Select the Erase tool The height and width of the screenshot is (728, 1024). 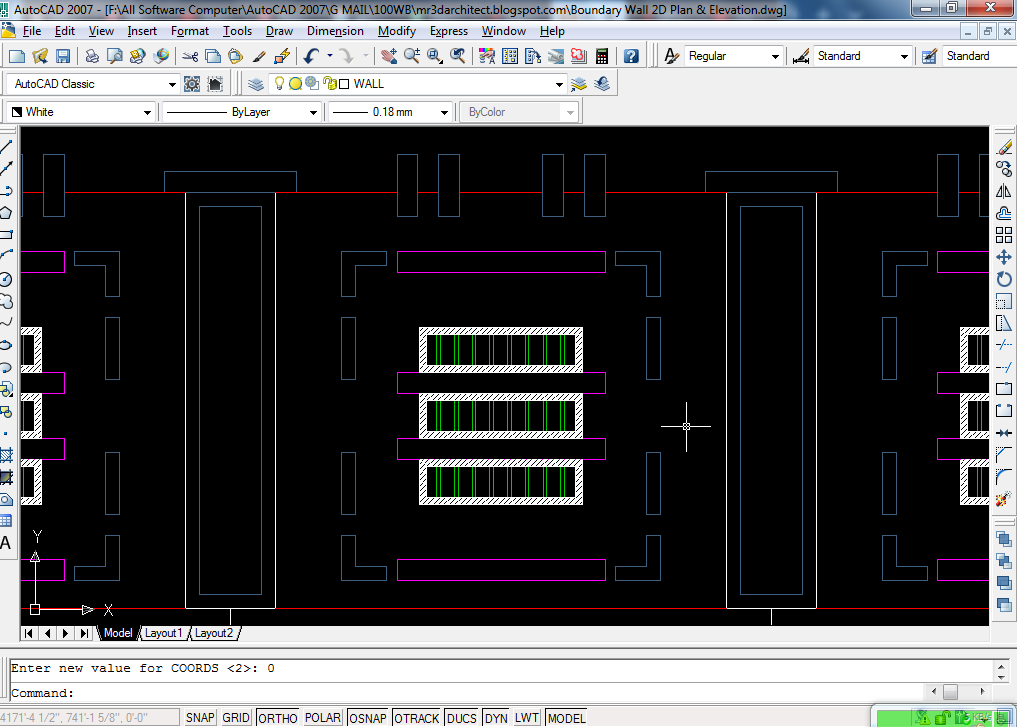pos(1004,146)
